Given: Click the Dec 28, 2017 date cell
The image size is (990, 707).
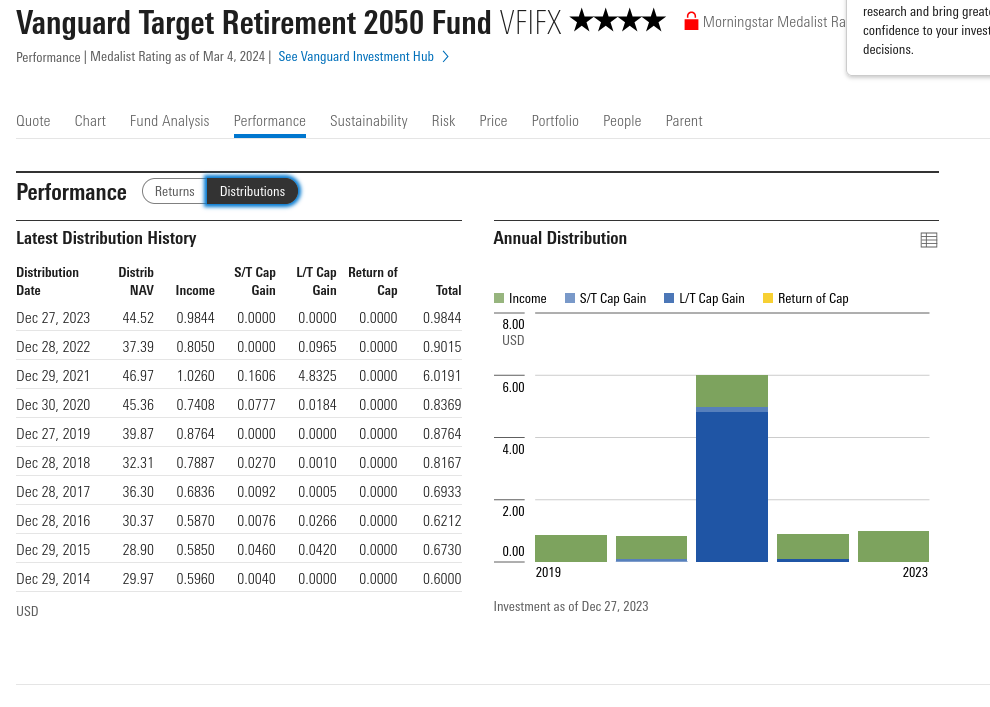Looking at the screenshot, I should 53,492.
